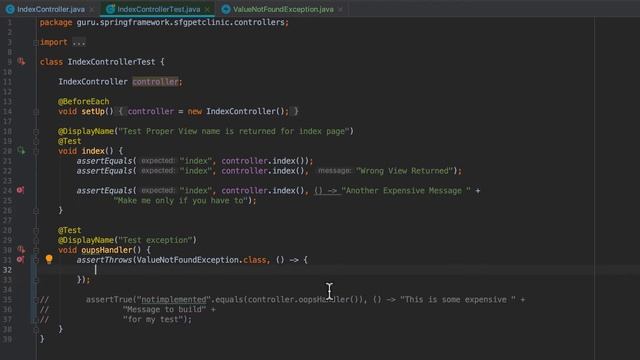Click ValueNotFoundException.class argument
Screen dimensions: 640x360
coord(202,260)
